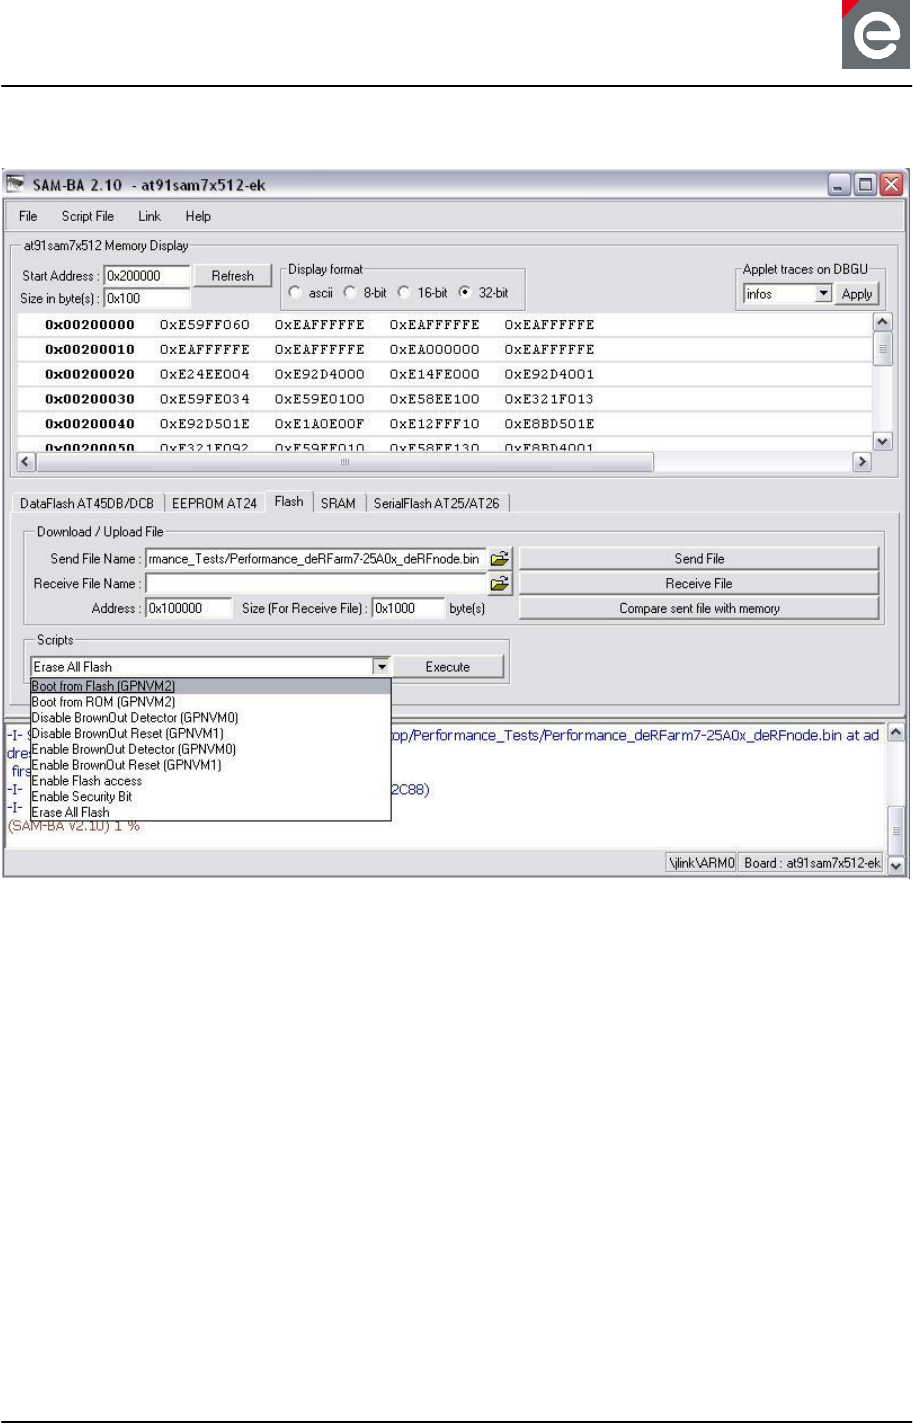The width and height of the screenshot is (913, 1423).
Task: Click Compare sent file with memory
Action: point(699,608)
